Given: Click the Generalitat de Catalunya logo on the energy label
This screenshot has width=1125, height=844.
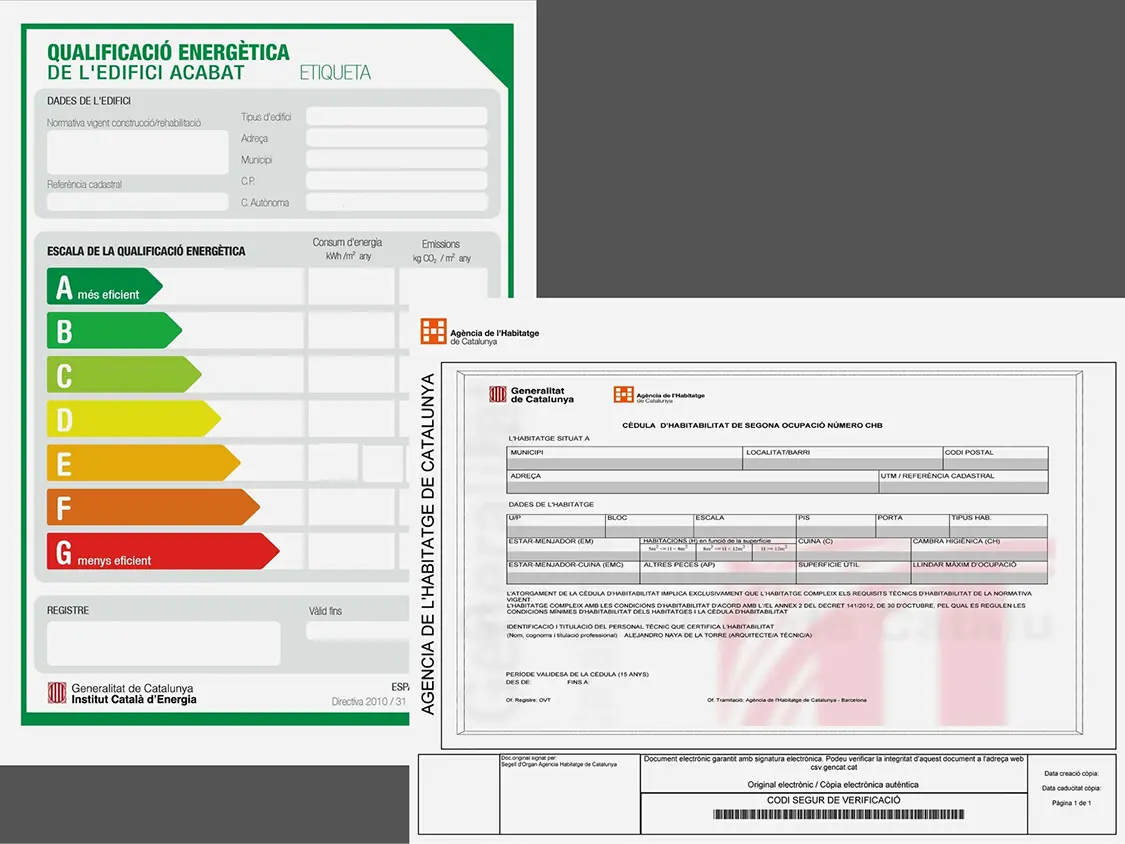Looking at the screenshot, I should point(58,693).
